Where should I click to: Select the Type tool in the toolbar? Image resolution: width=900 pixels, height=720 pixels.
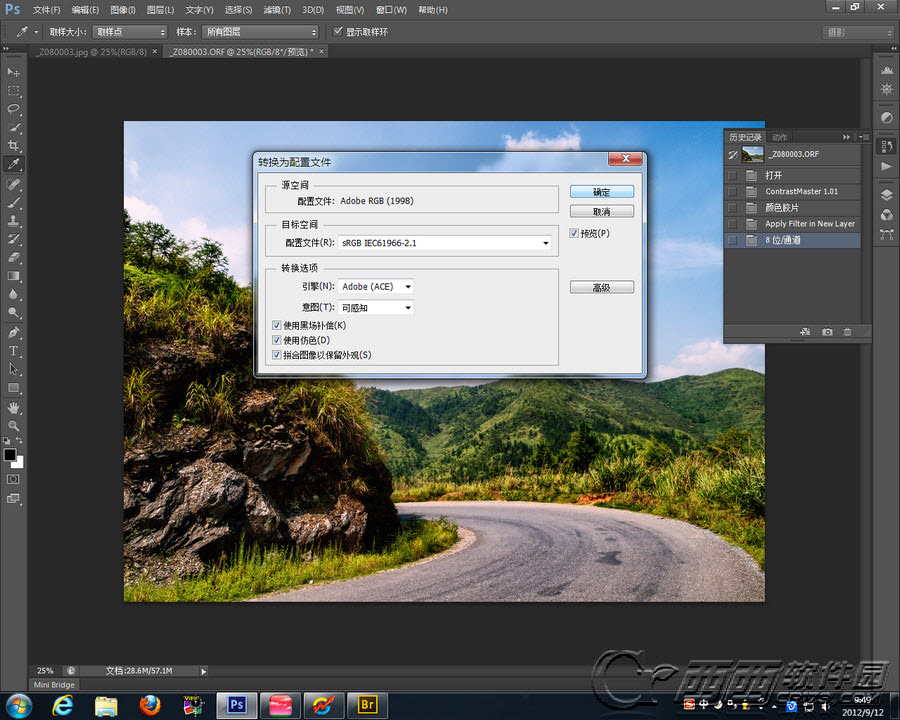point(14,351)
